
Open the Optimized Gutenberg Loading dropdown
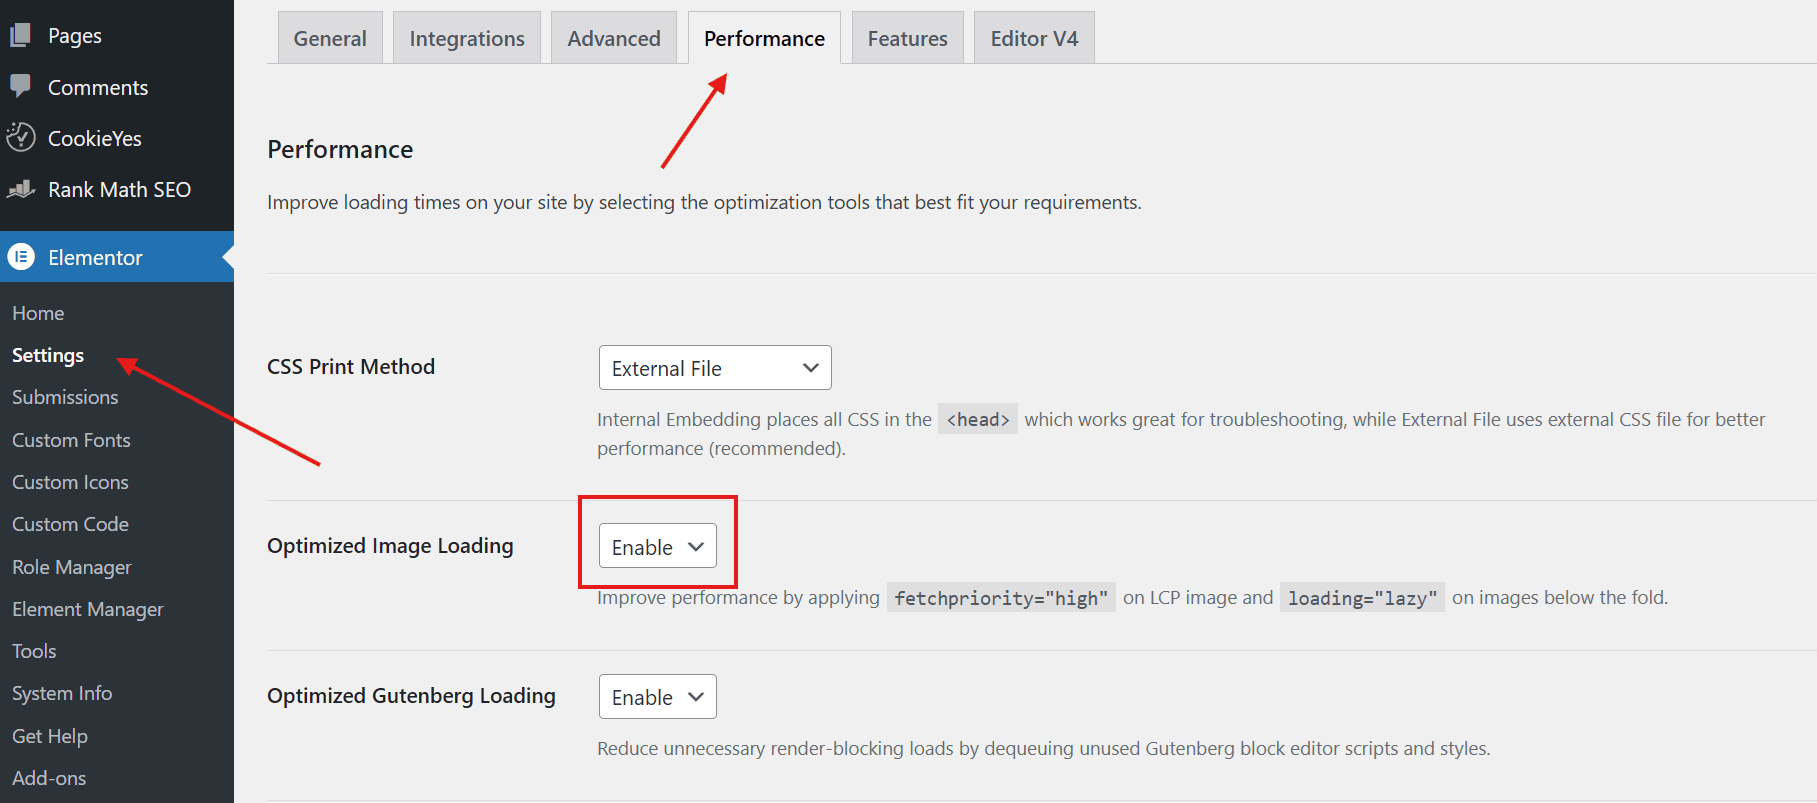[657, 697]
